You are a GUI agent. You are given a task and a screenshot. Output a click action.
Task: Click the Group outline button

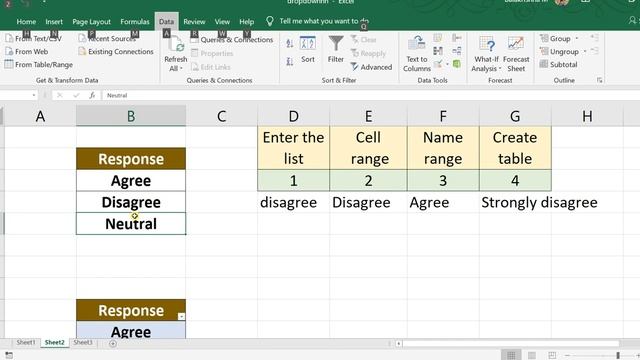click(x=556, y=38)
